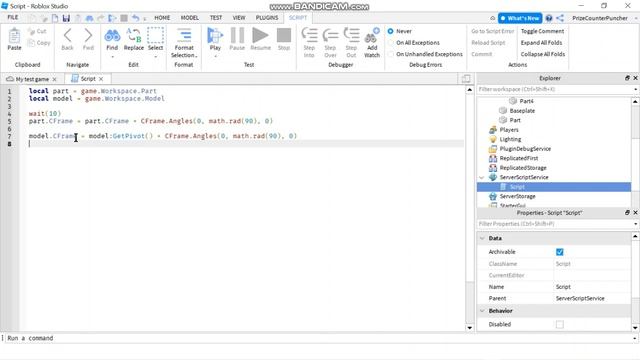Viewport: 640px width, 360px height.
Task: Open the Find dropdown arrow
Action: coord(112,56)
